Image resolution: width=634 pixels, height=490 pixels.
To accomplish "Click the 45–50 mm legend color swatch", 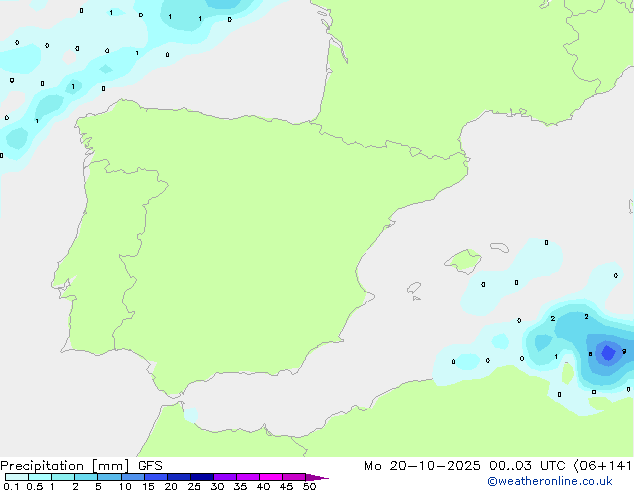I will (294, 477).
